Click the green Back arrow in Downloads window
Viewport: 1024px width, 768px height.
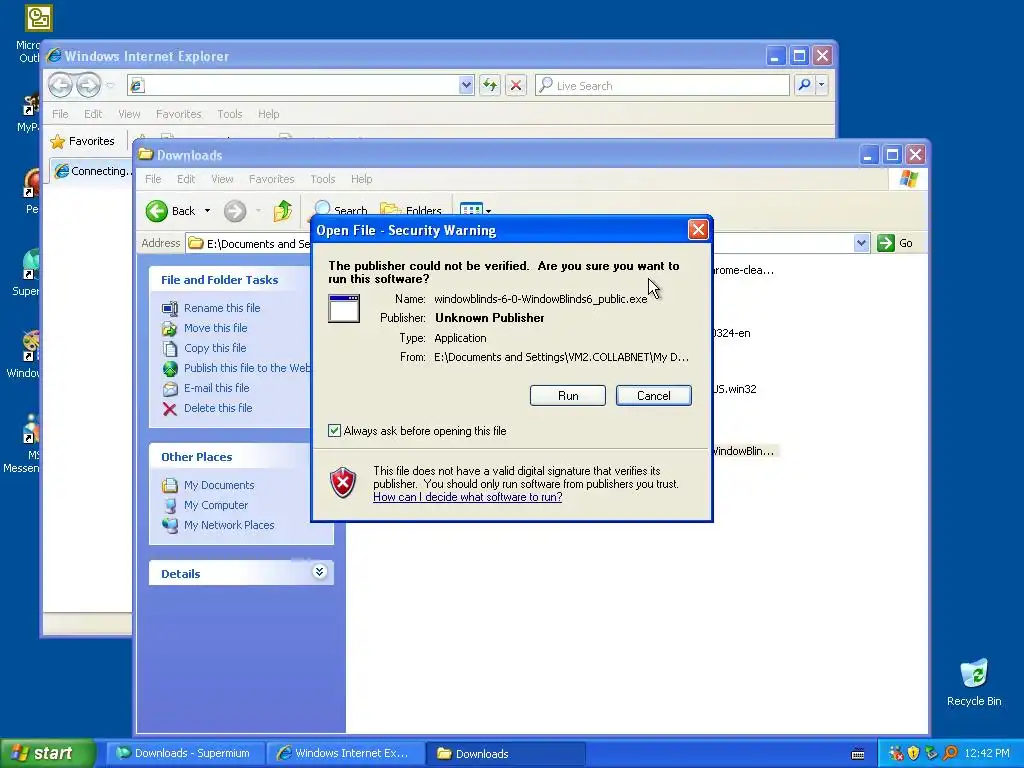point(157,211)
